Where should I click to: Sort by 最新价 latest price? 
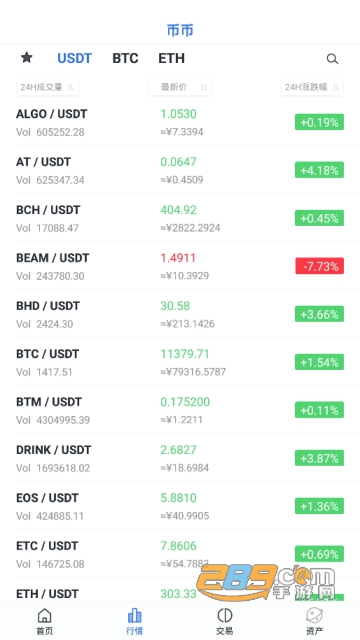point(180,87)
